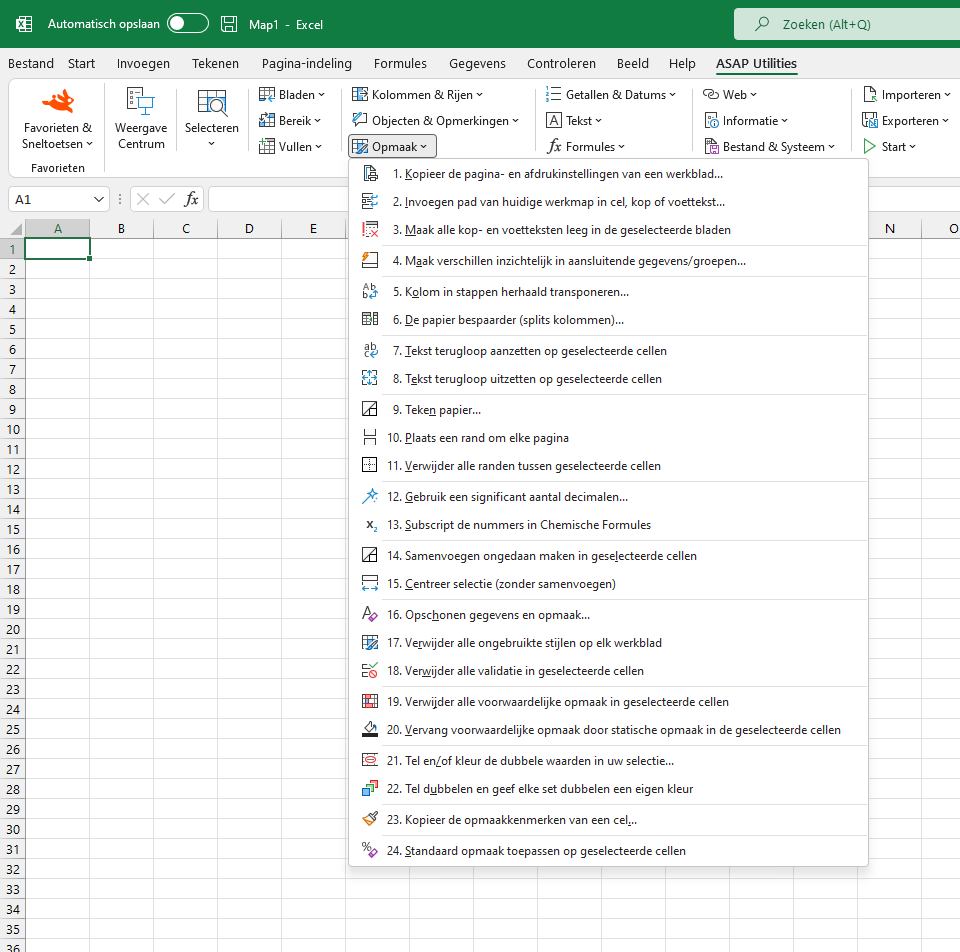The image size is (960, 952).
Task: Expand the Objecten & Opmerkingen menu
Action: [435, 121]
